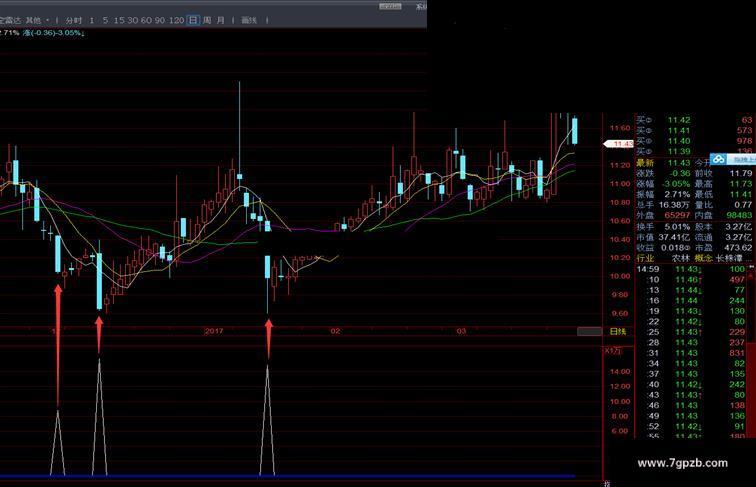Click the 概念 concept label
This screenshot has height=487, width=756.
(704, 258)
